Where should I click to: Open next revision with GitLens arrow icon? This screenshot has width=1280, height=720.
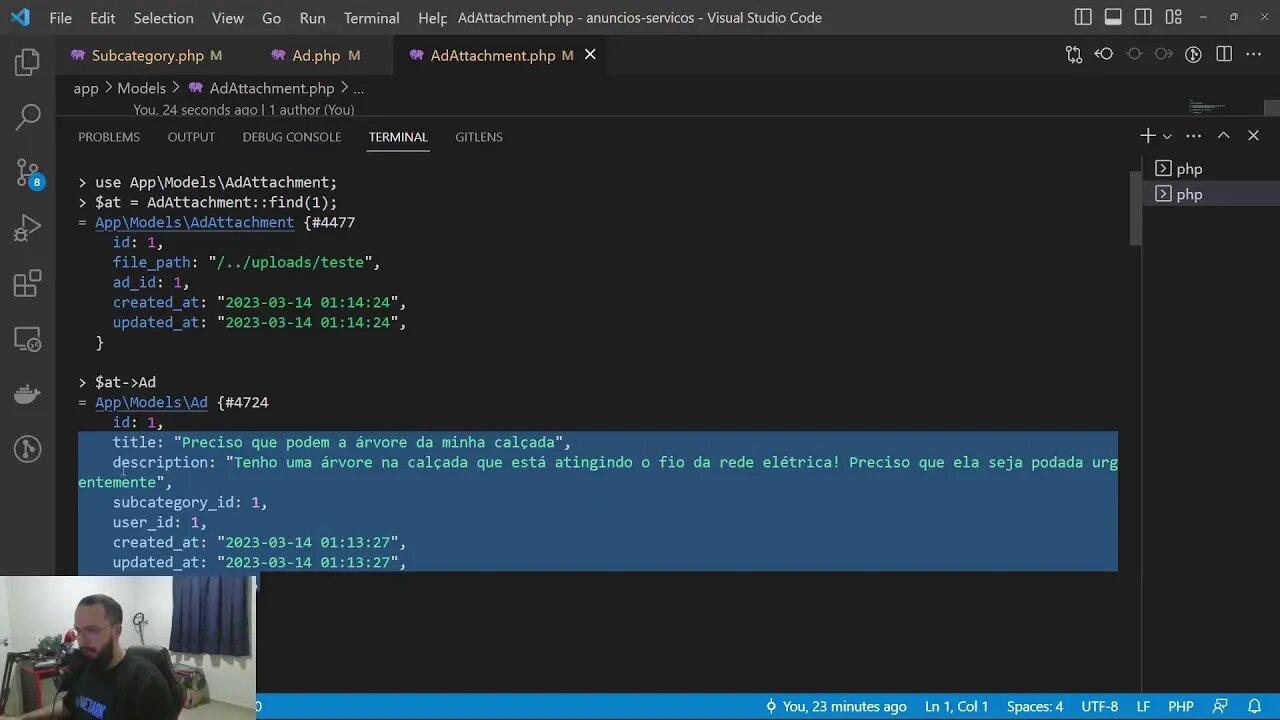[1163, 55]
